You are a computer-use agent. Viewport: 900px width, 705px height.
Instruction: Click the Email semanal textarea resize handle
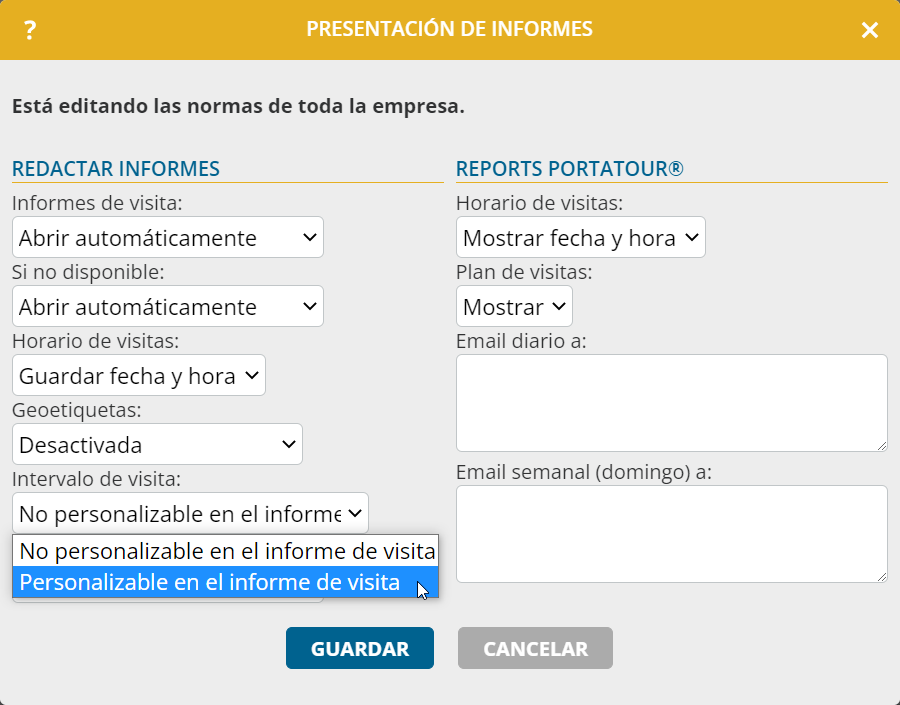click(x=882, y=577)
